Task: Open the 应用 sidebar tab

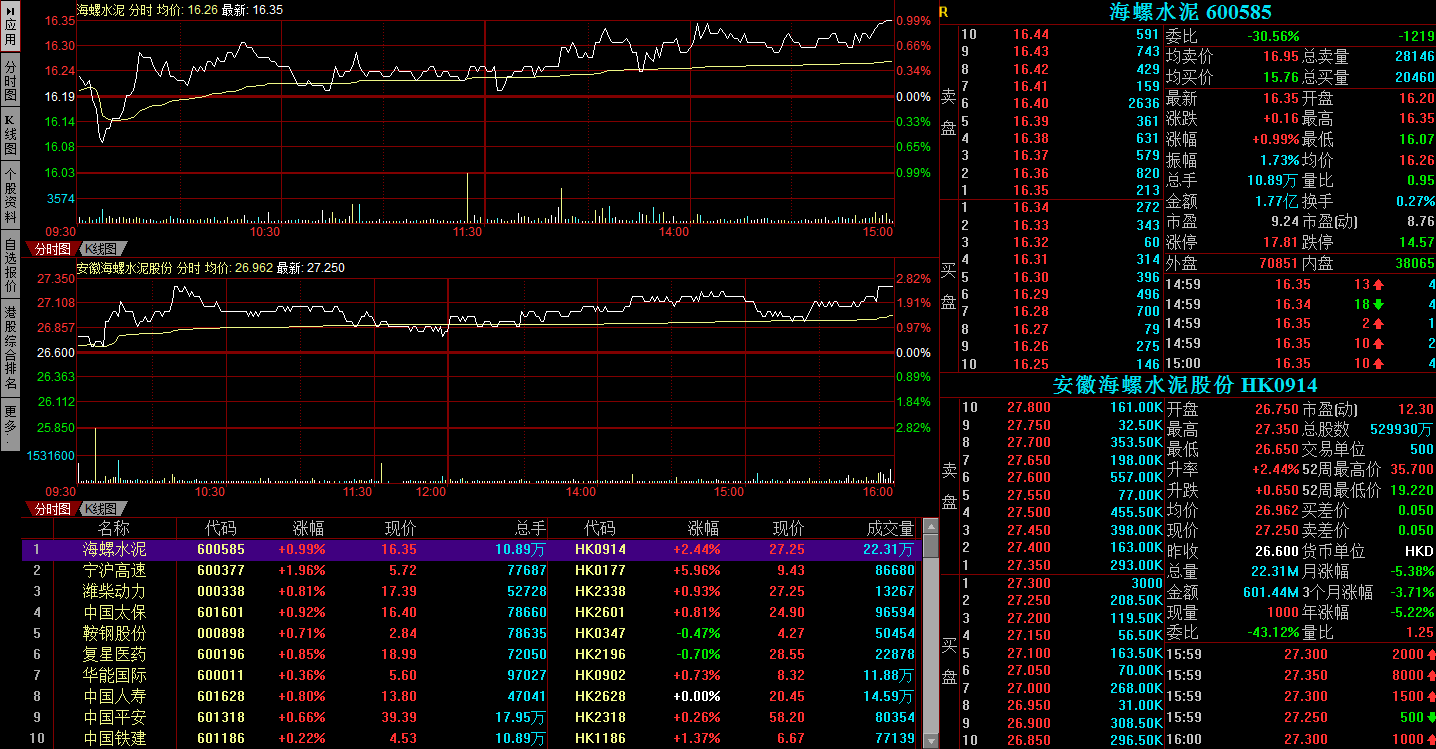Action: click(x=10, y=25)
